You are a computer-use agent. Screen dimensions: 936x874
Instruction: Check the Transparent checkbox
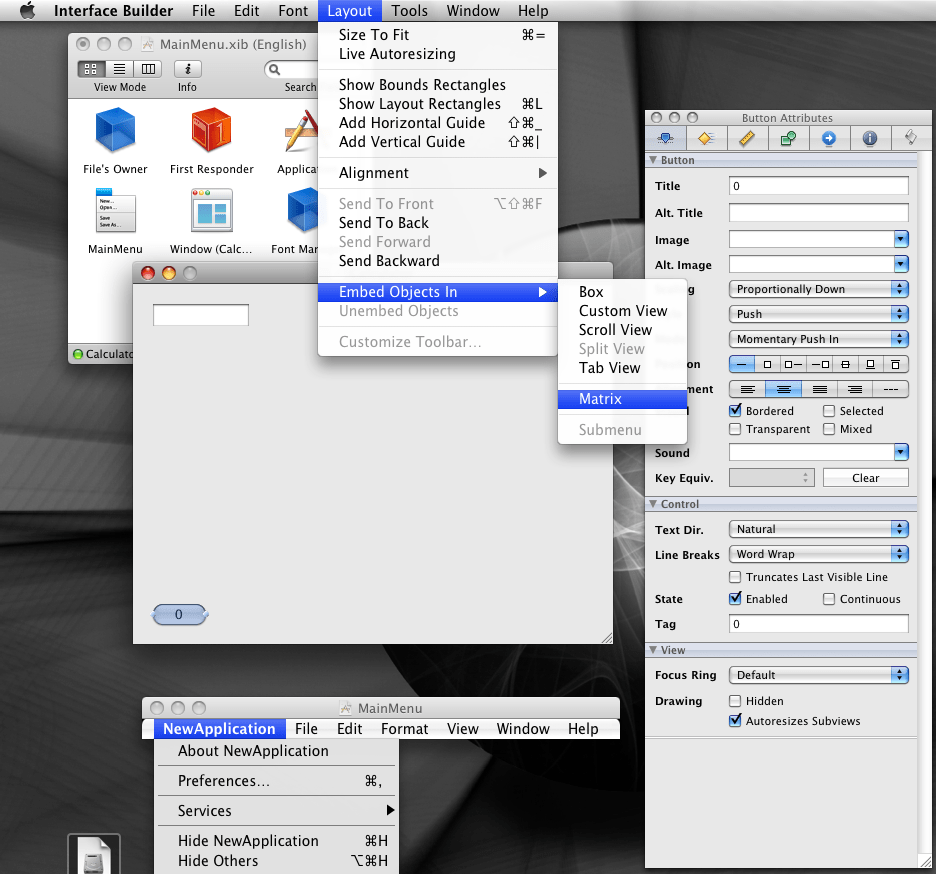(735, 429)
